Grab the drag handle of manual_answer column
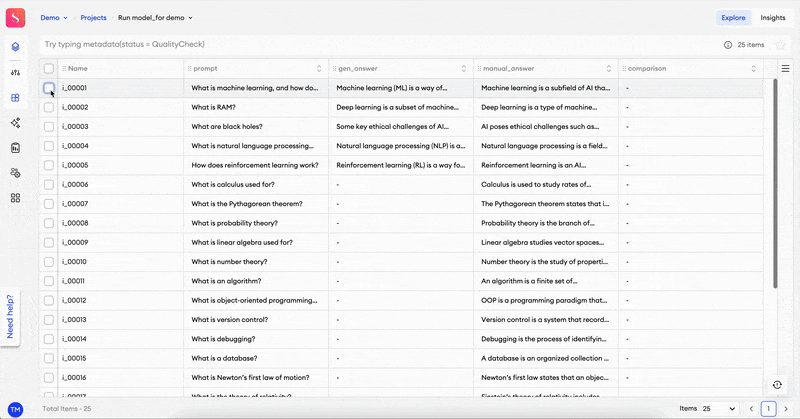The image size is (800, 419). [x=479, y=68]
